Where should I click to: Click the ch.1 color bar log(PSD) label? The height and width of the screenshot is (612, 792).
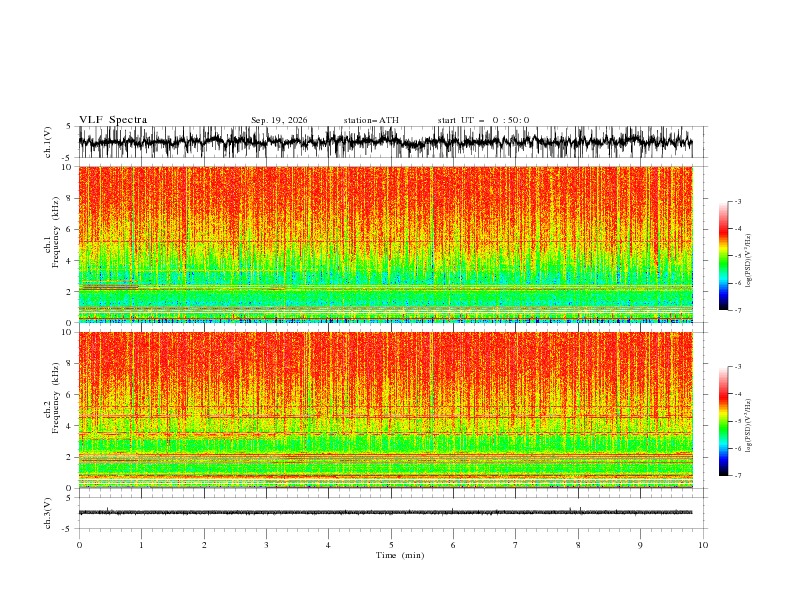[x=749, y=261]
